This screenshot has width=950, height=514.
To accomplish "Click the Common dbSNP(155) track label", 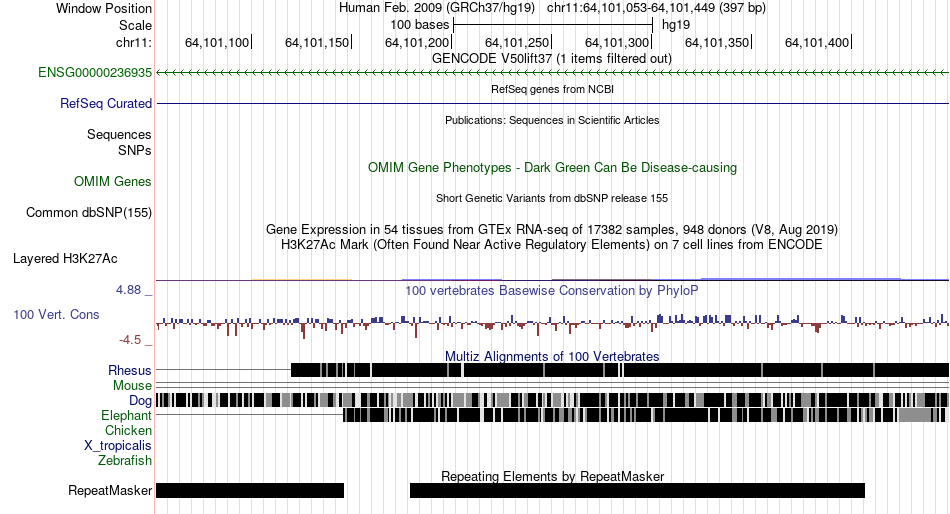I will pyautogui.click(x=89, y=212).
